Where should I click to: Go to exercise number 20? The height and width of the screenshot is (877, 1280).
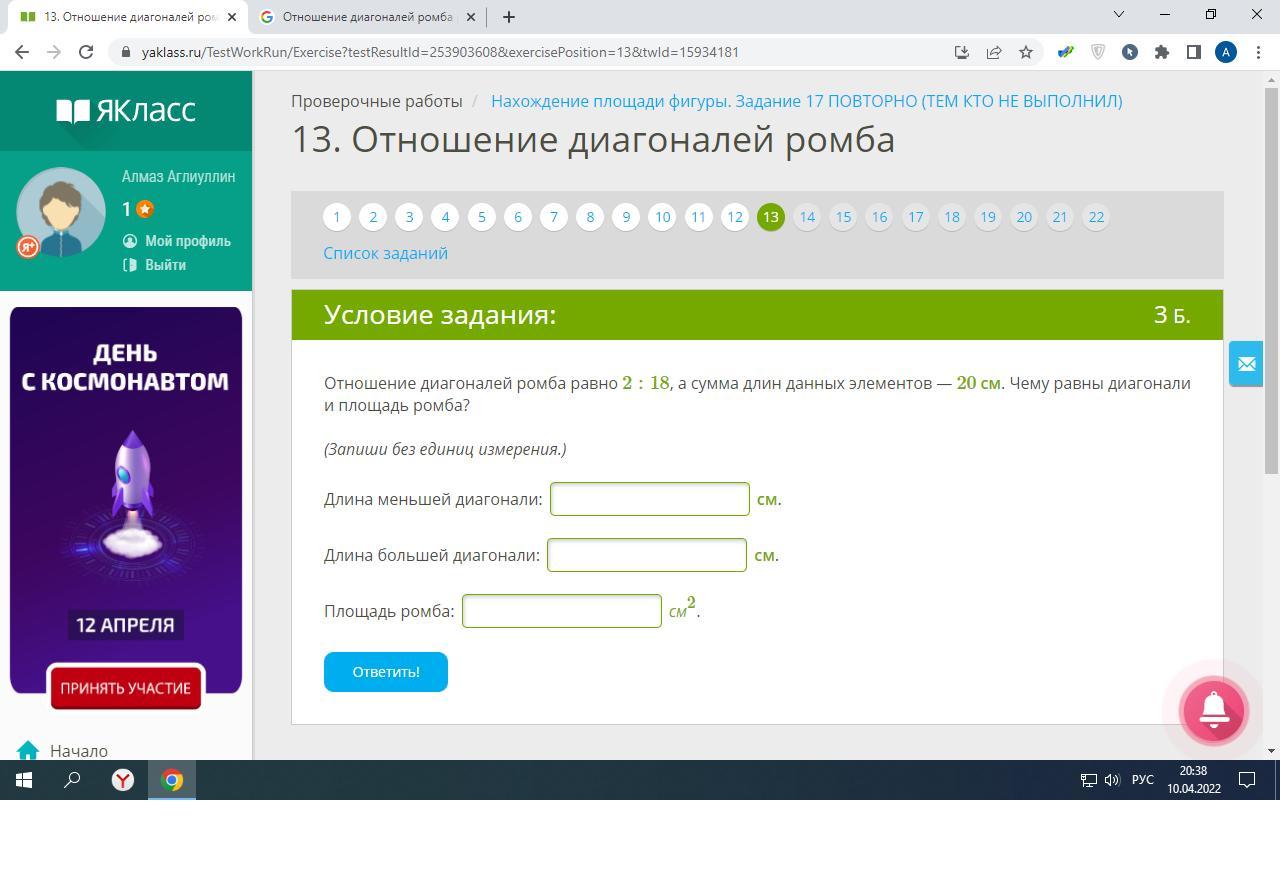(x=1024, y=217)
